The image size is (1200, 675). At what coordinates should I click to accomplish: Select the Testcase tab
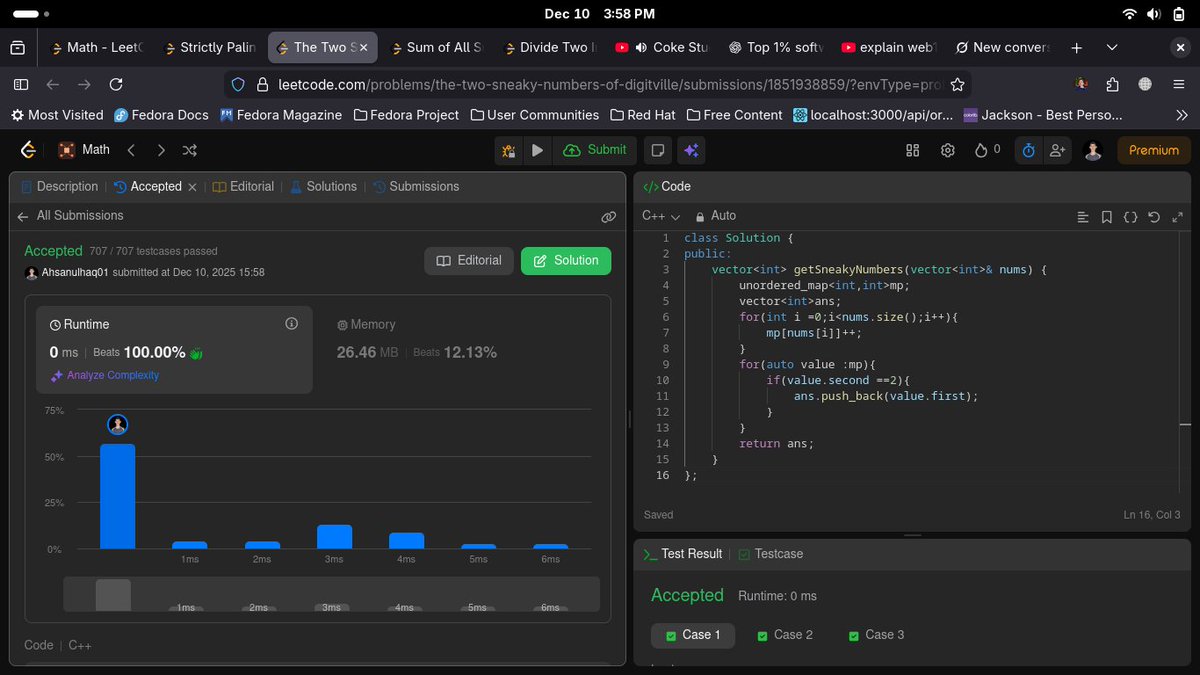click(770, 554)
